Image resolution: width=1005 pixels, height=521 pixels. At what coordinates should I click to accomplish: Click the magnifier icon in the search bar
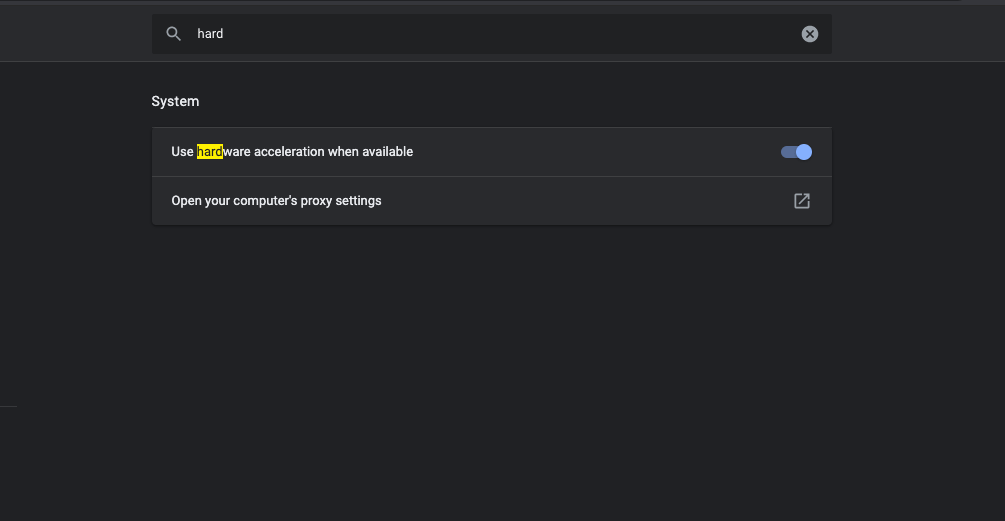click(174, 34)
